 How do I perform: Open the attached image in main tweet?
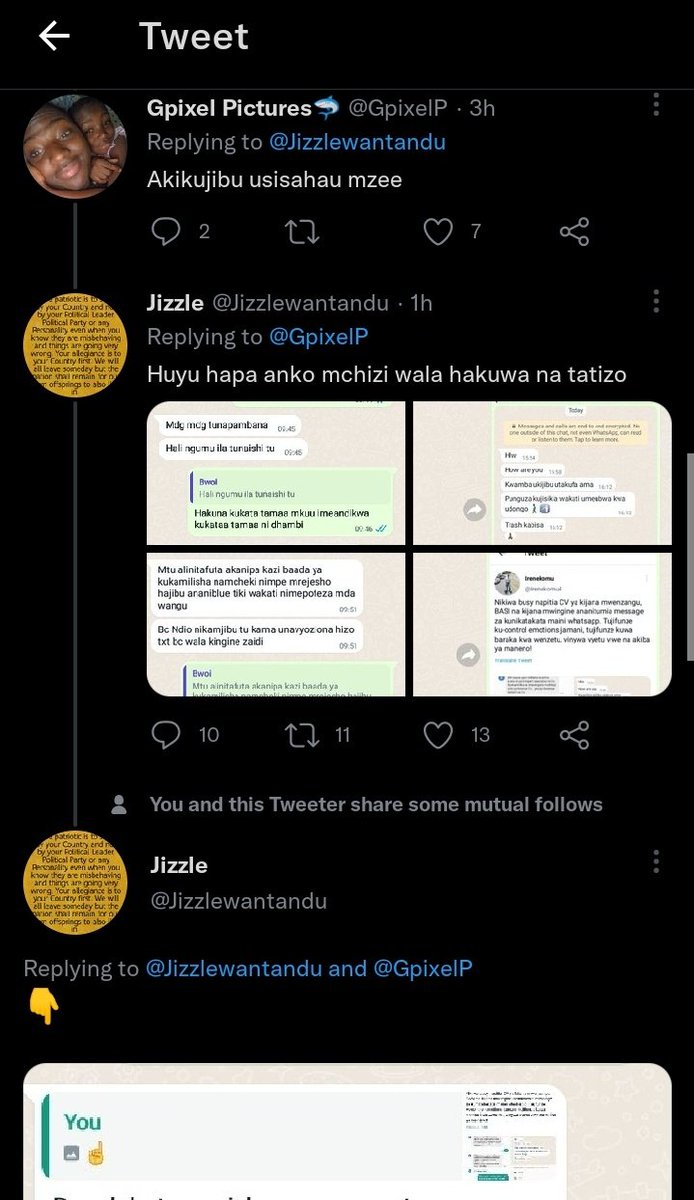[347, 1132]
